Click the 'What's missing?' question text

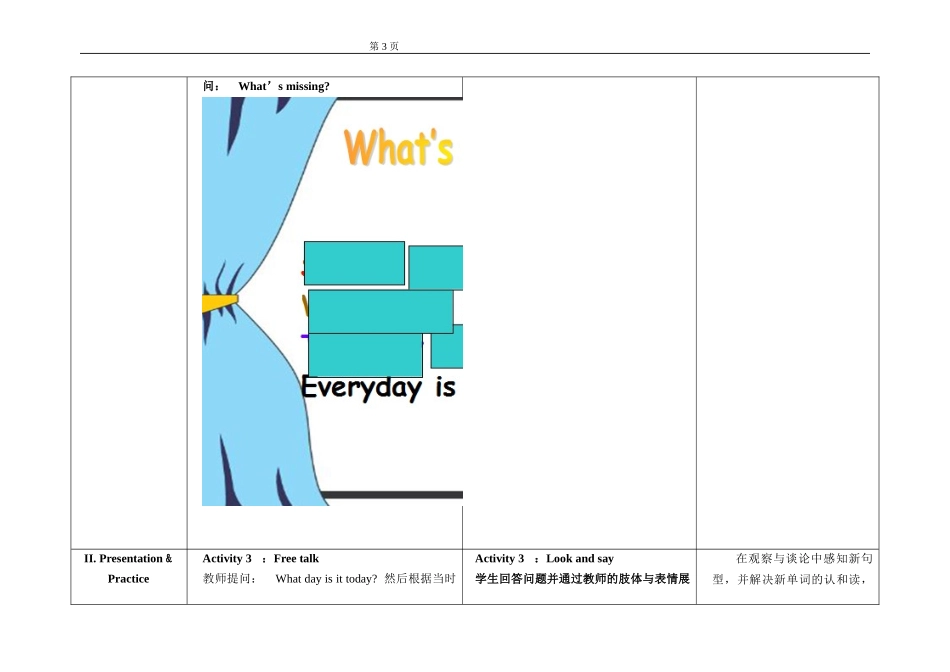tap(284, 86)
